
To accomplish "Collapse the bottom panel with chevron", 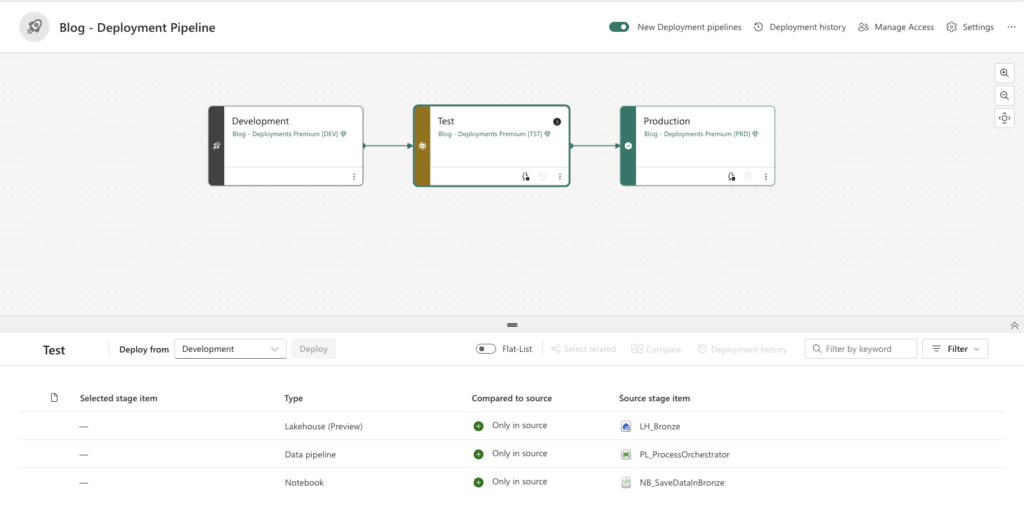I will click(x=1014, y=325).
